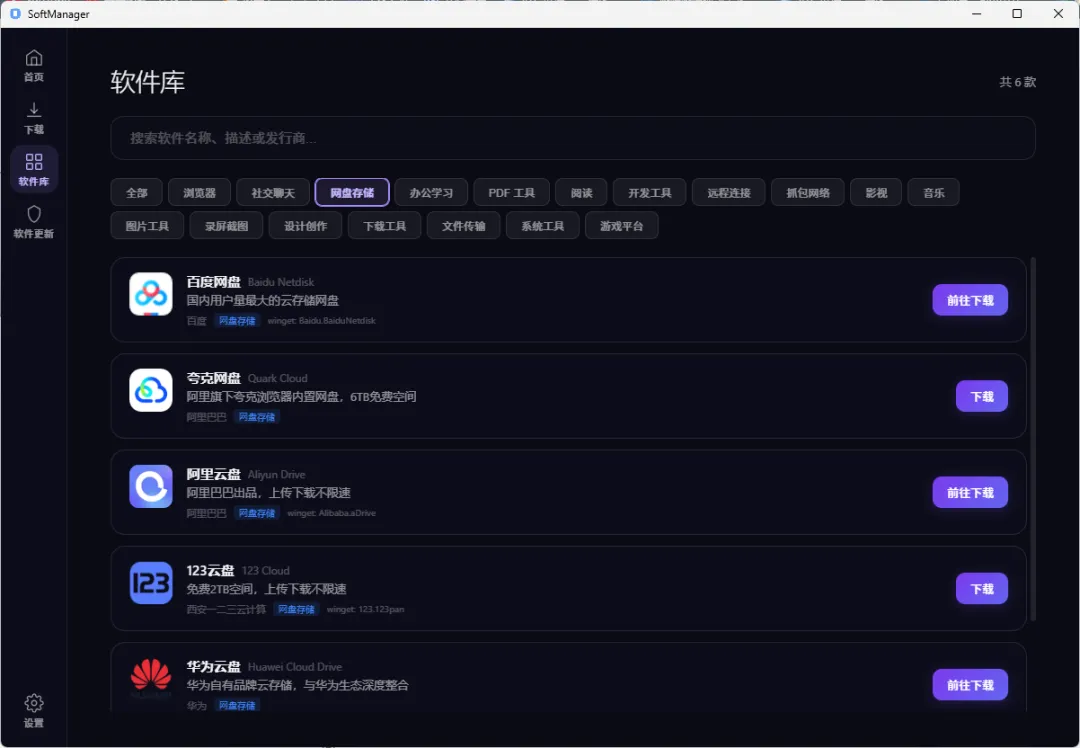Image resolution: width=1080 pixels, height=748 pixels.
Task: Click the 软件库 page heading
Action: 147,82
